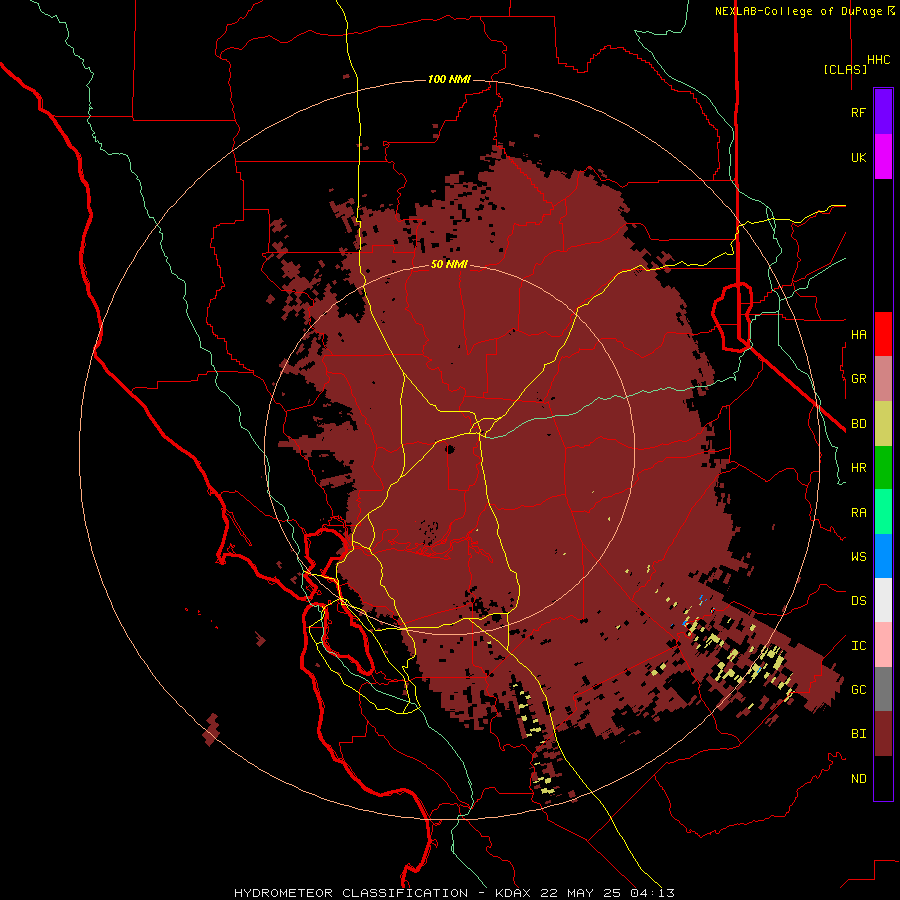The width and height of the screenshot is (900, 900).
Task: Click the RF legend label
Action: click(858, 112)
